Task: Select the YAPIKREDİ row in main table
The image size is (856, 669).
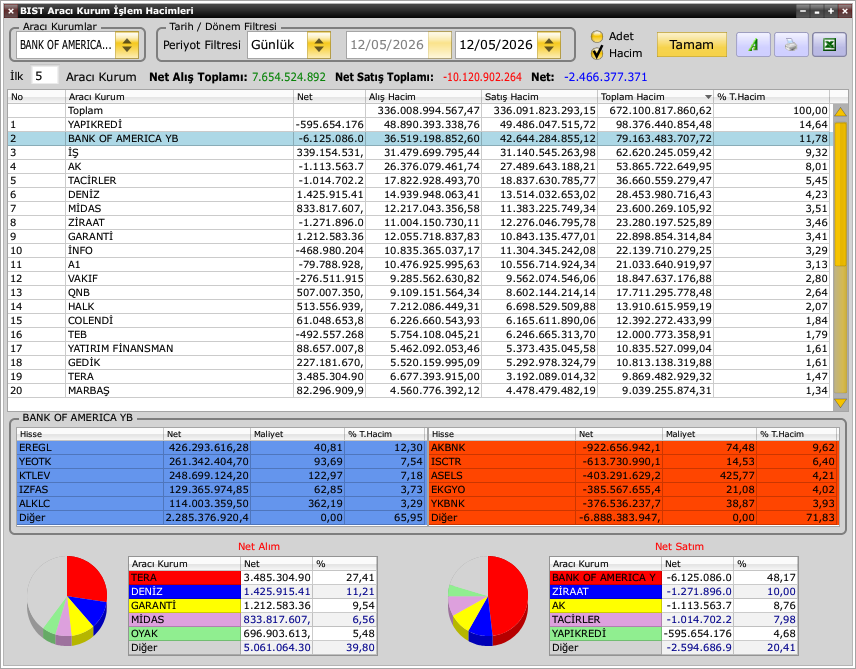Action: (419, 125)
